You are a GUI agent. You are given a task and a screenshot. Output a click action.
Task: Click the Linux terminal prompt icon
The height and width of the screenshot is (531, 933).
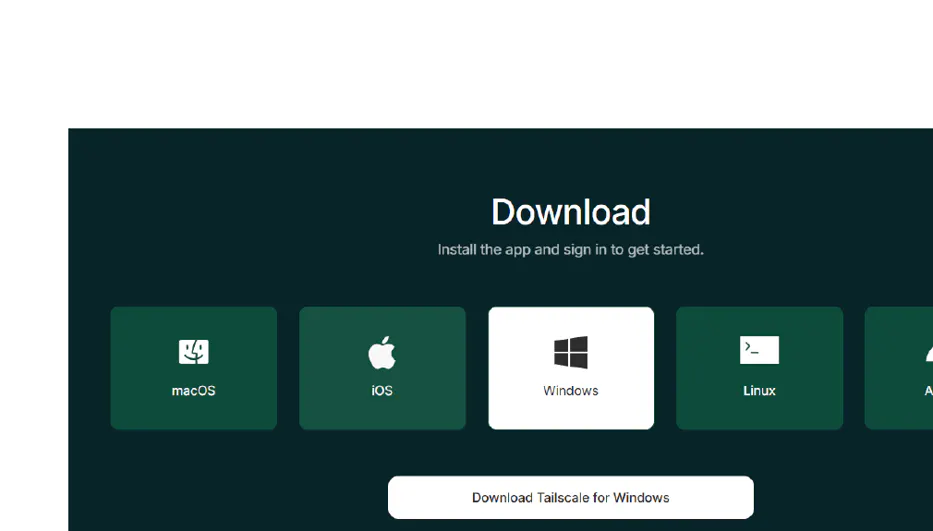[759, 349]
